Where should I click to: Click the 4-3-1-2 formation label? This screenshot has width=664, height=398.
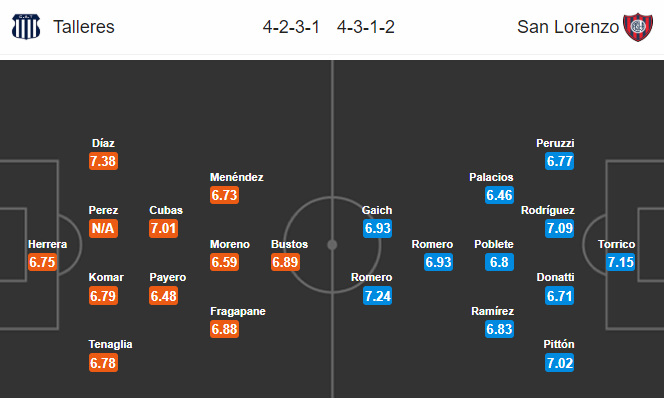point(366,27)
